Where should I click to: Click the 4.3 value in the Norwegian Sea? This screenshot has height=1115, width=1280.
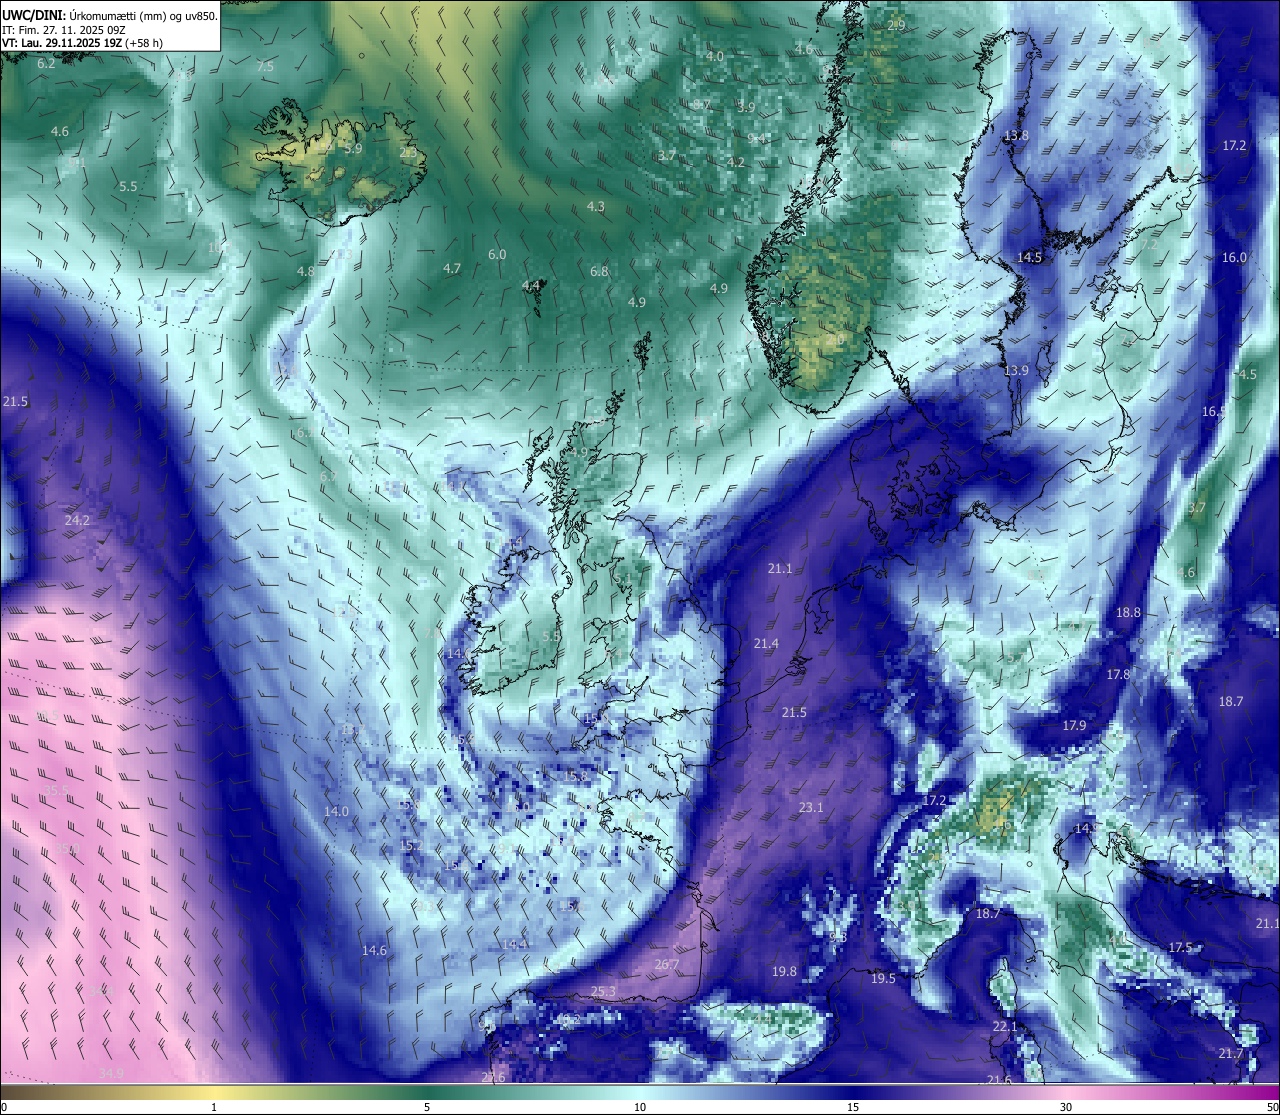click(595, 207)
